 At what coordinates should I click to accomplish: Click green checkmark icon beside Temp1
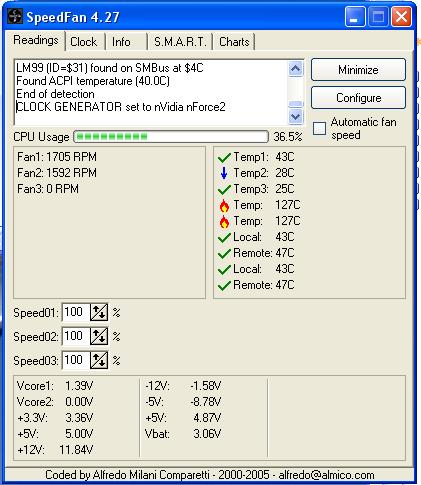[224, 157]
